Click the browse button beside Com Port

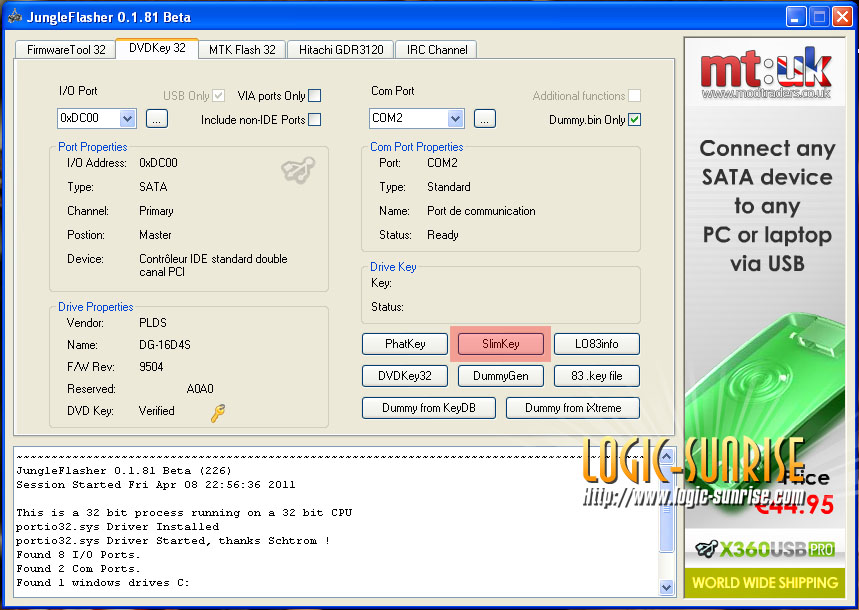(x=485, y=118)
